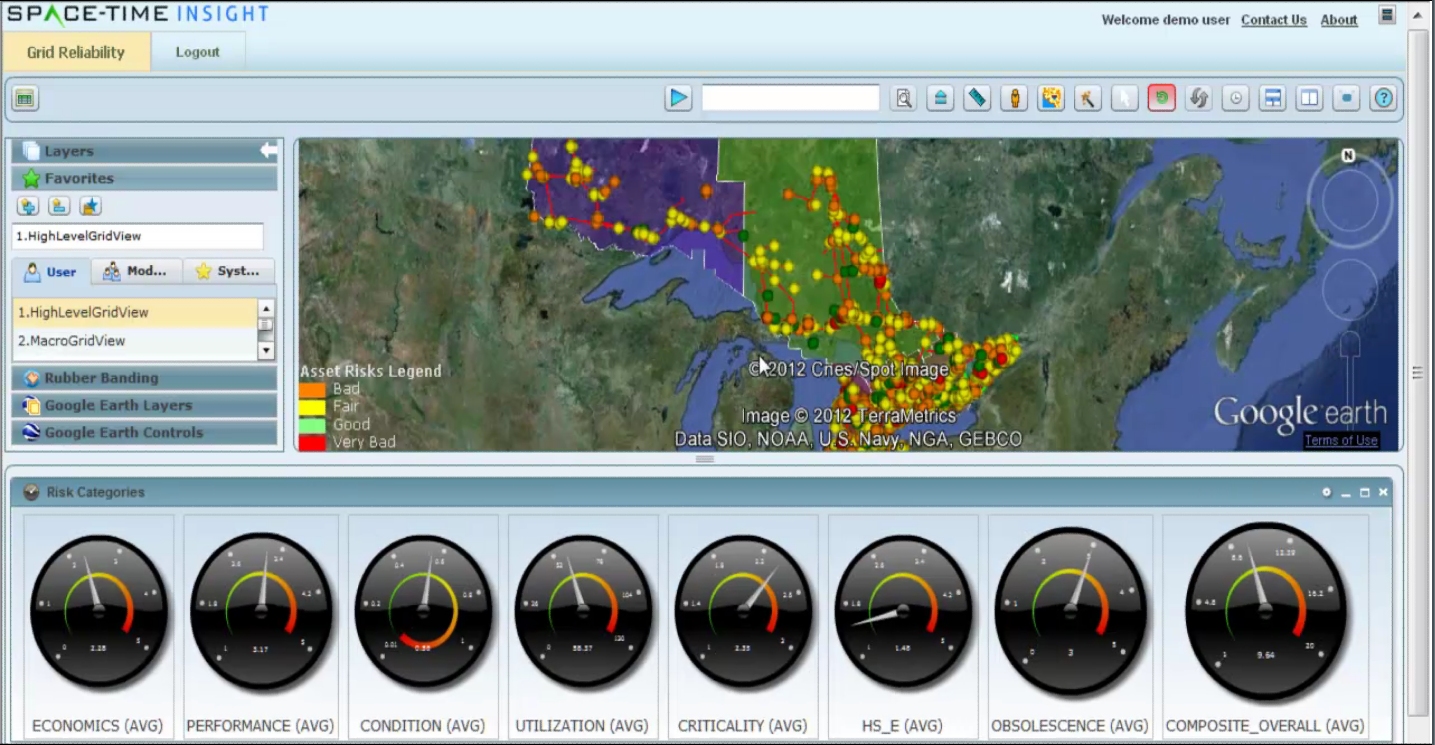Expand the Rubber Banding panel
The image size is (1435, 745).
tap(144, 378)
